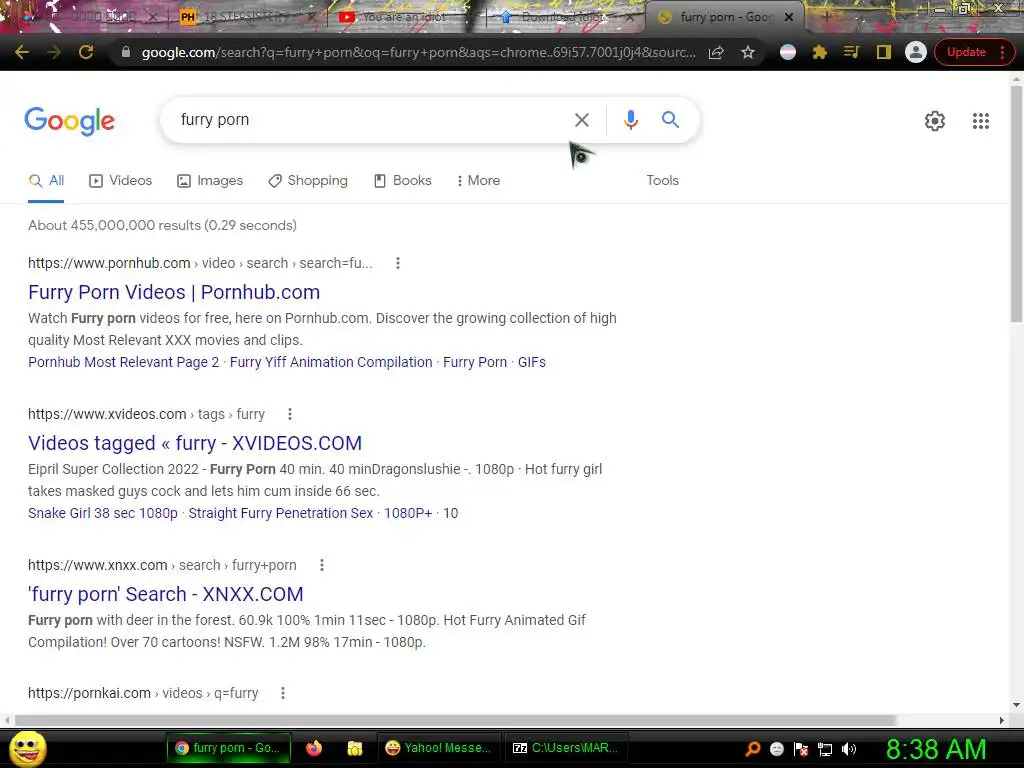Go back to the previous page in Chrome
The height and width of the screenshot is (768, 1024).
point(21,52)
